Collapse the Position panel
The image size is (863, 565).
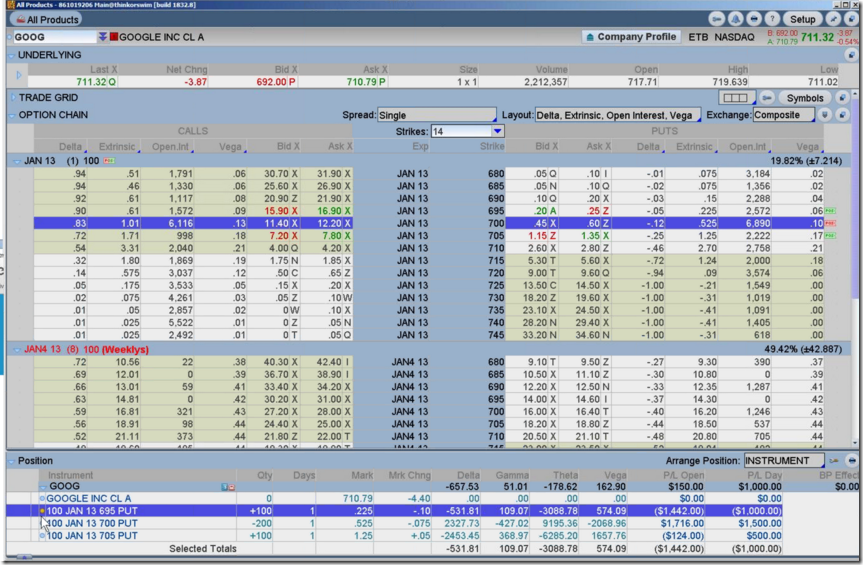(12, 461)
